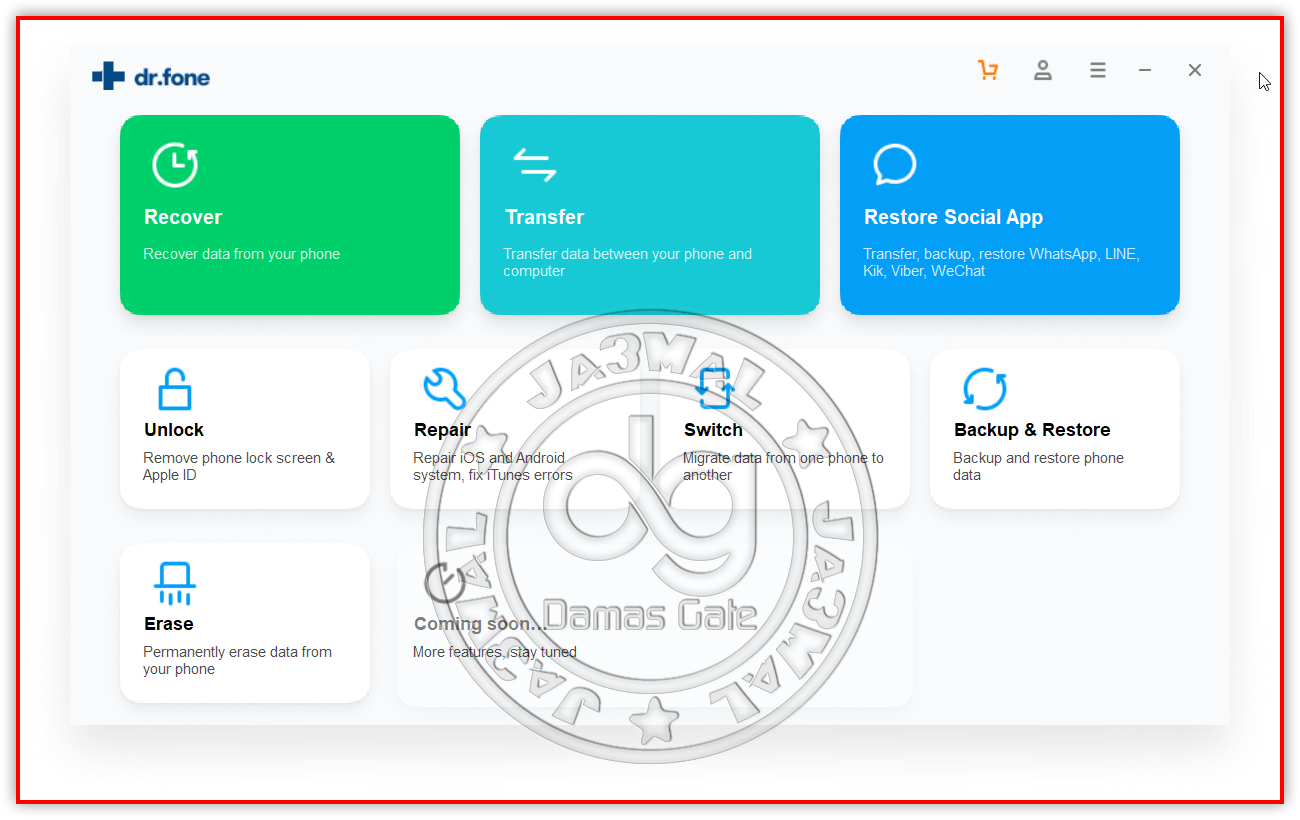This screenshot has height=820, width=1300.
Task: Click the Erase shredder icon
Action: coord(175,583)
